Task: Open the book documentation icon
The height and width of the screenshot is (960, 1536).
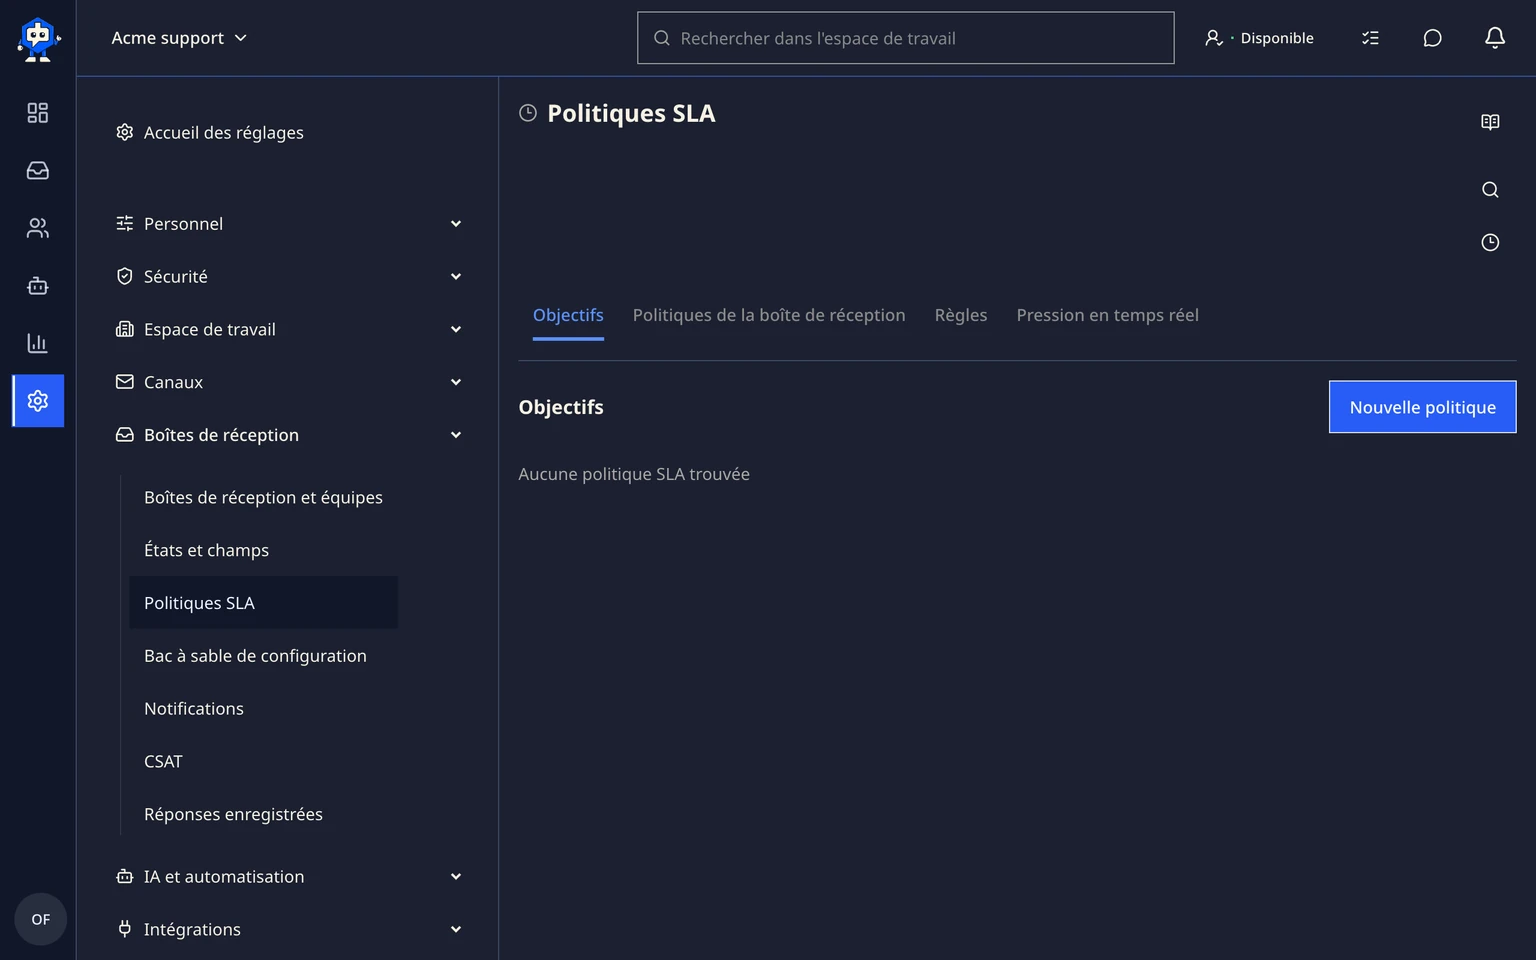Action: [x=1490, y=122]
